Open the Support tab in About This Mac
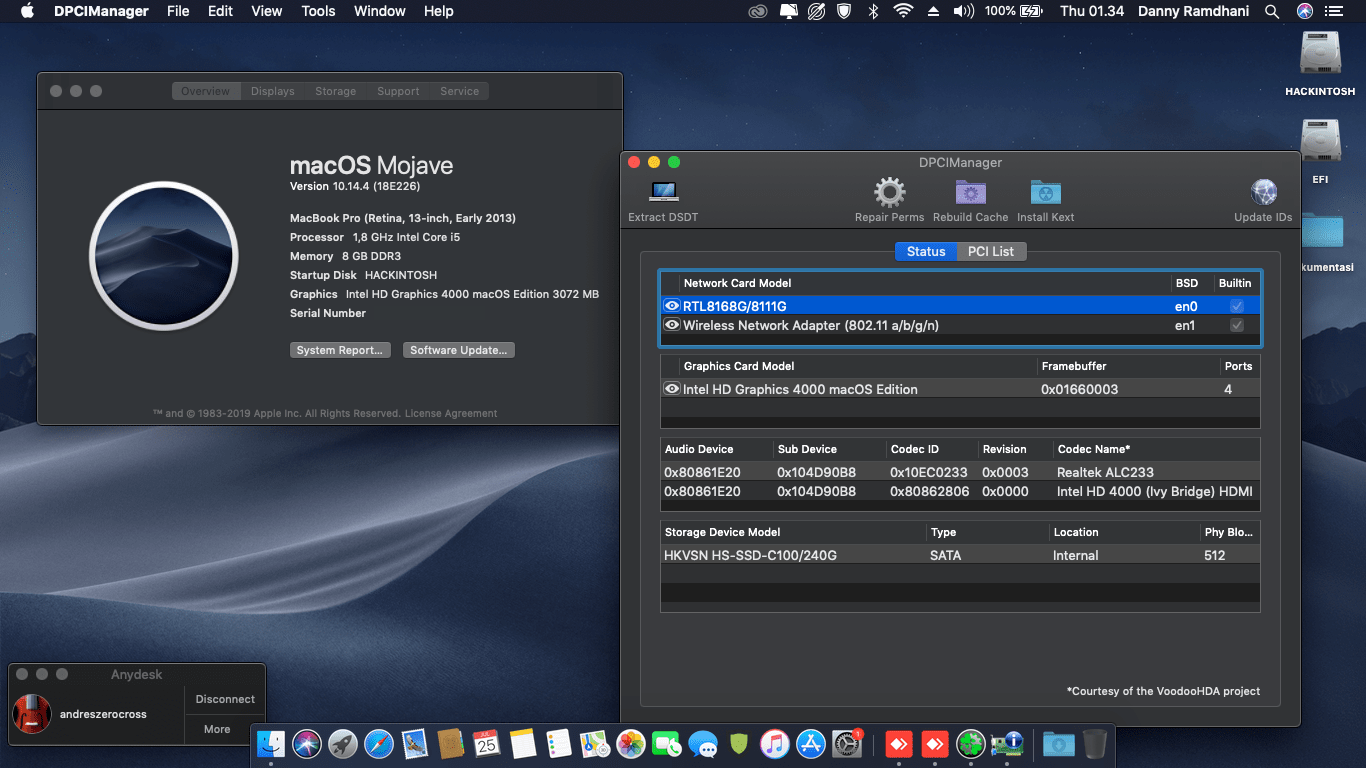This screenshot has height=768, width=1366. [398, 91]
